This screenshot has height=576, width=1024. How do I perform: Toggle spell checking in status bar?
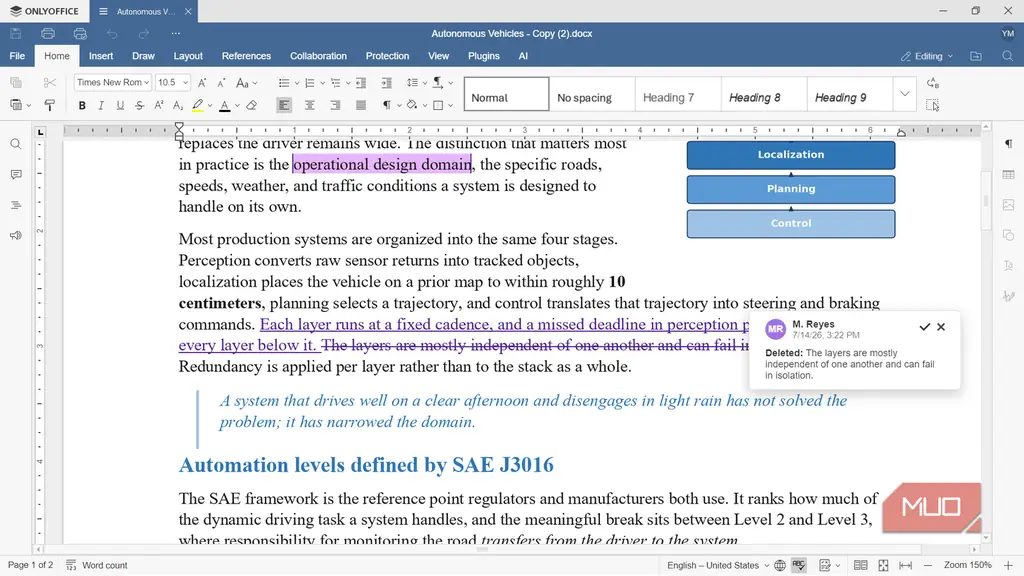click(x=799, y=565)
